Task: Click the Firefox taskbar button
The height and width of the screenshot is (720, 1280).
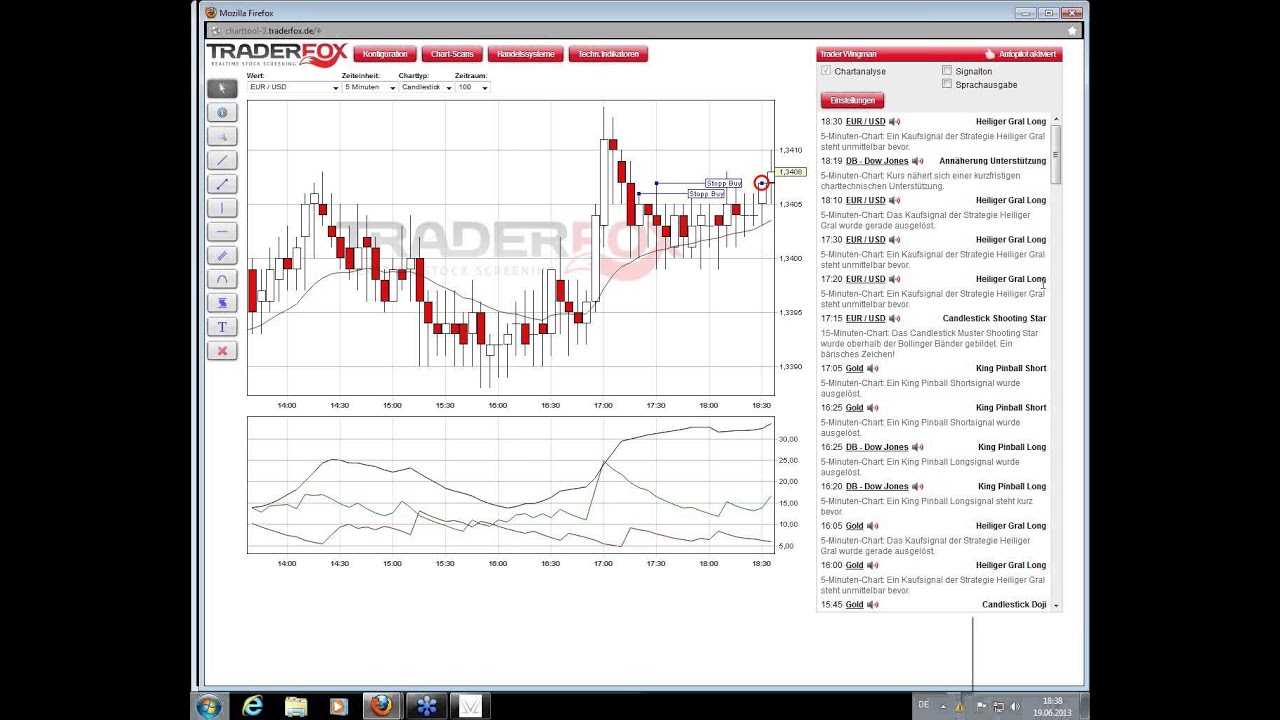Action: [381, 706]
